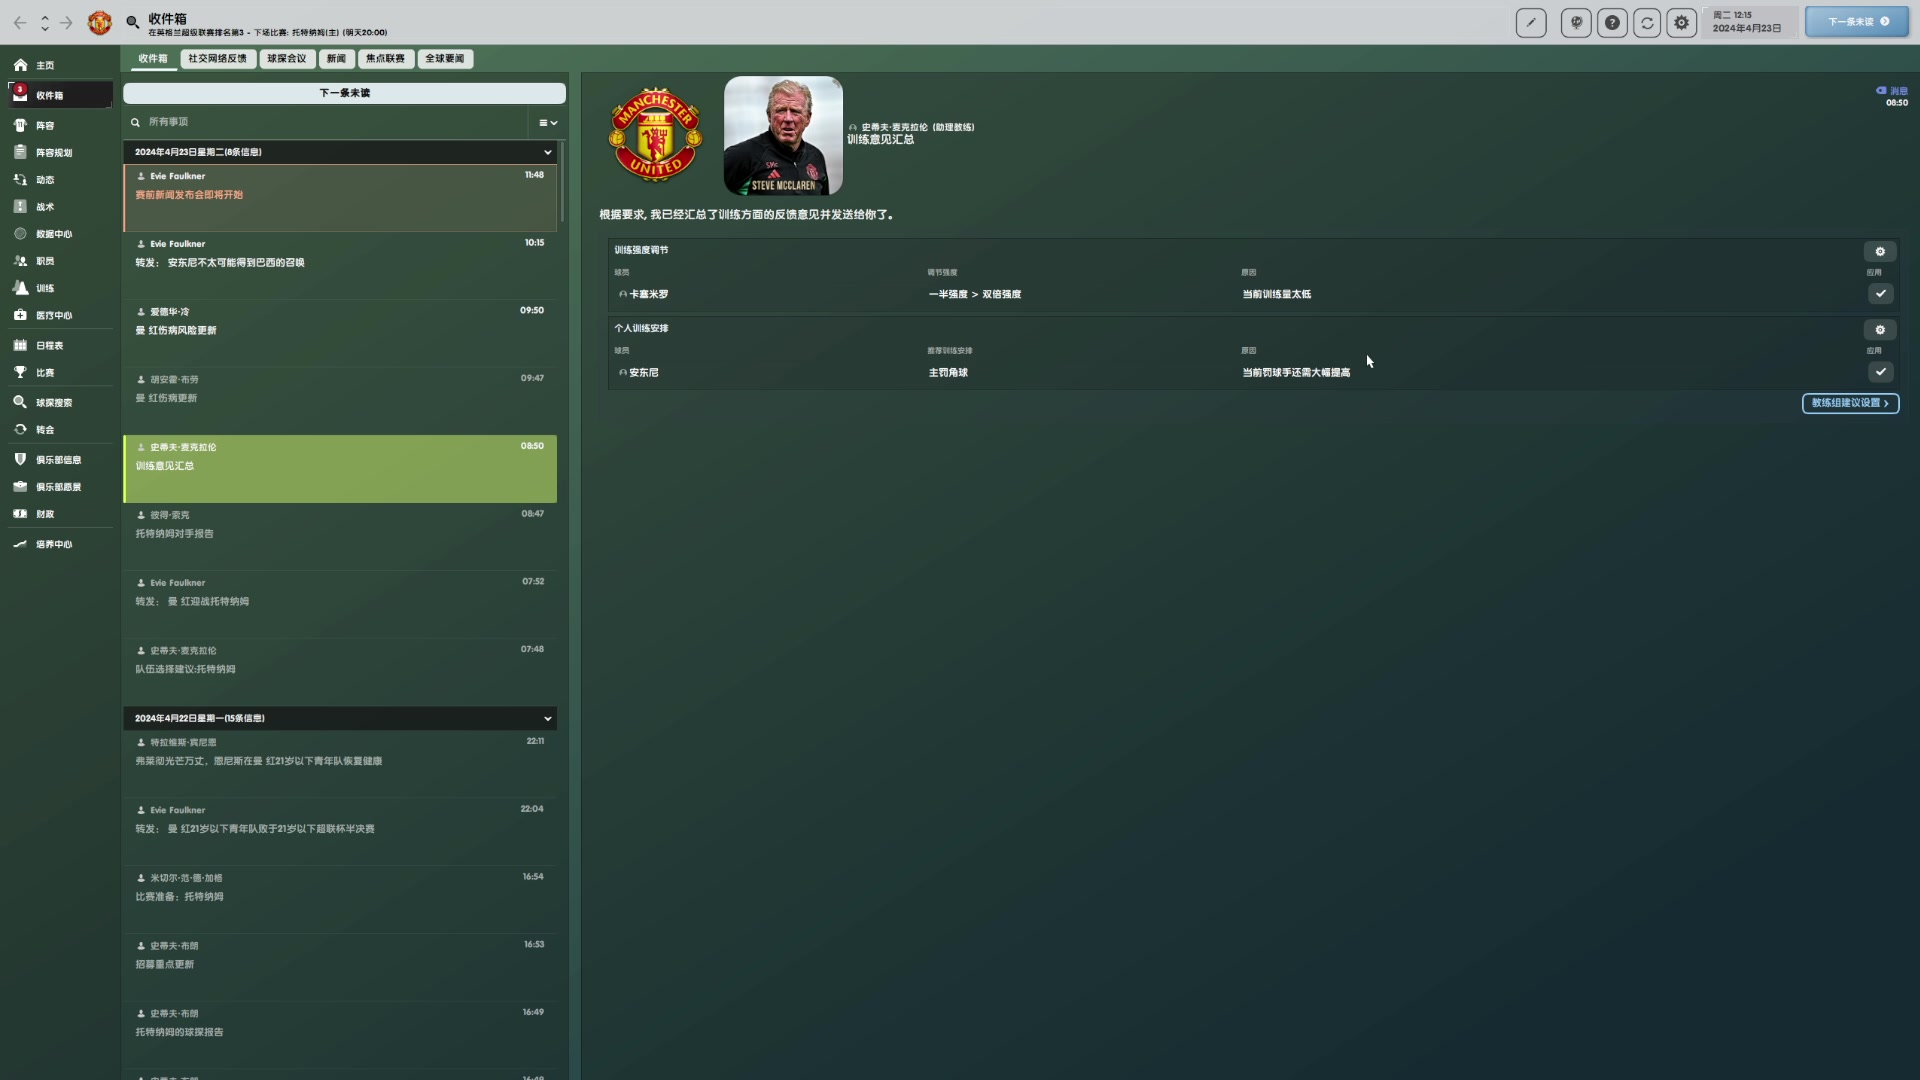Click the magnifier search icon beside 收件箱 title
This screenshot has width=1920, height=1080.
pos(132,22)
